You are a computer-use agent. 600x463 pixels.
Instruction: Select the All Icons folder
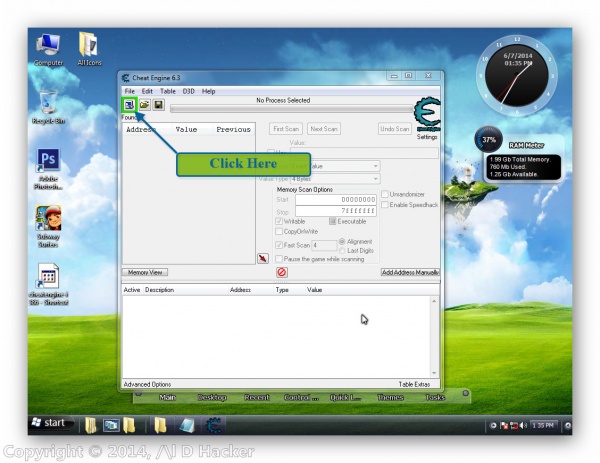[89, 49]
